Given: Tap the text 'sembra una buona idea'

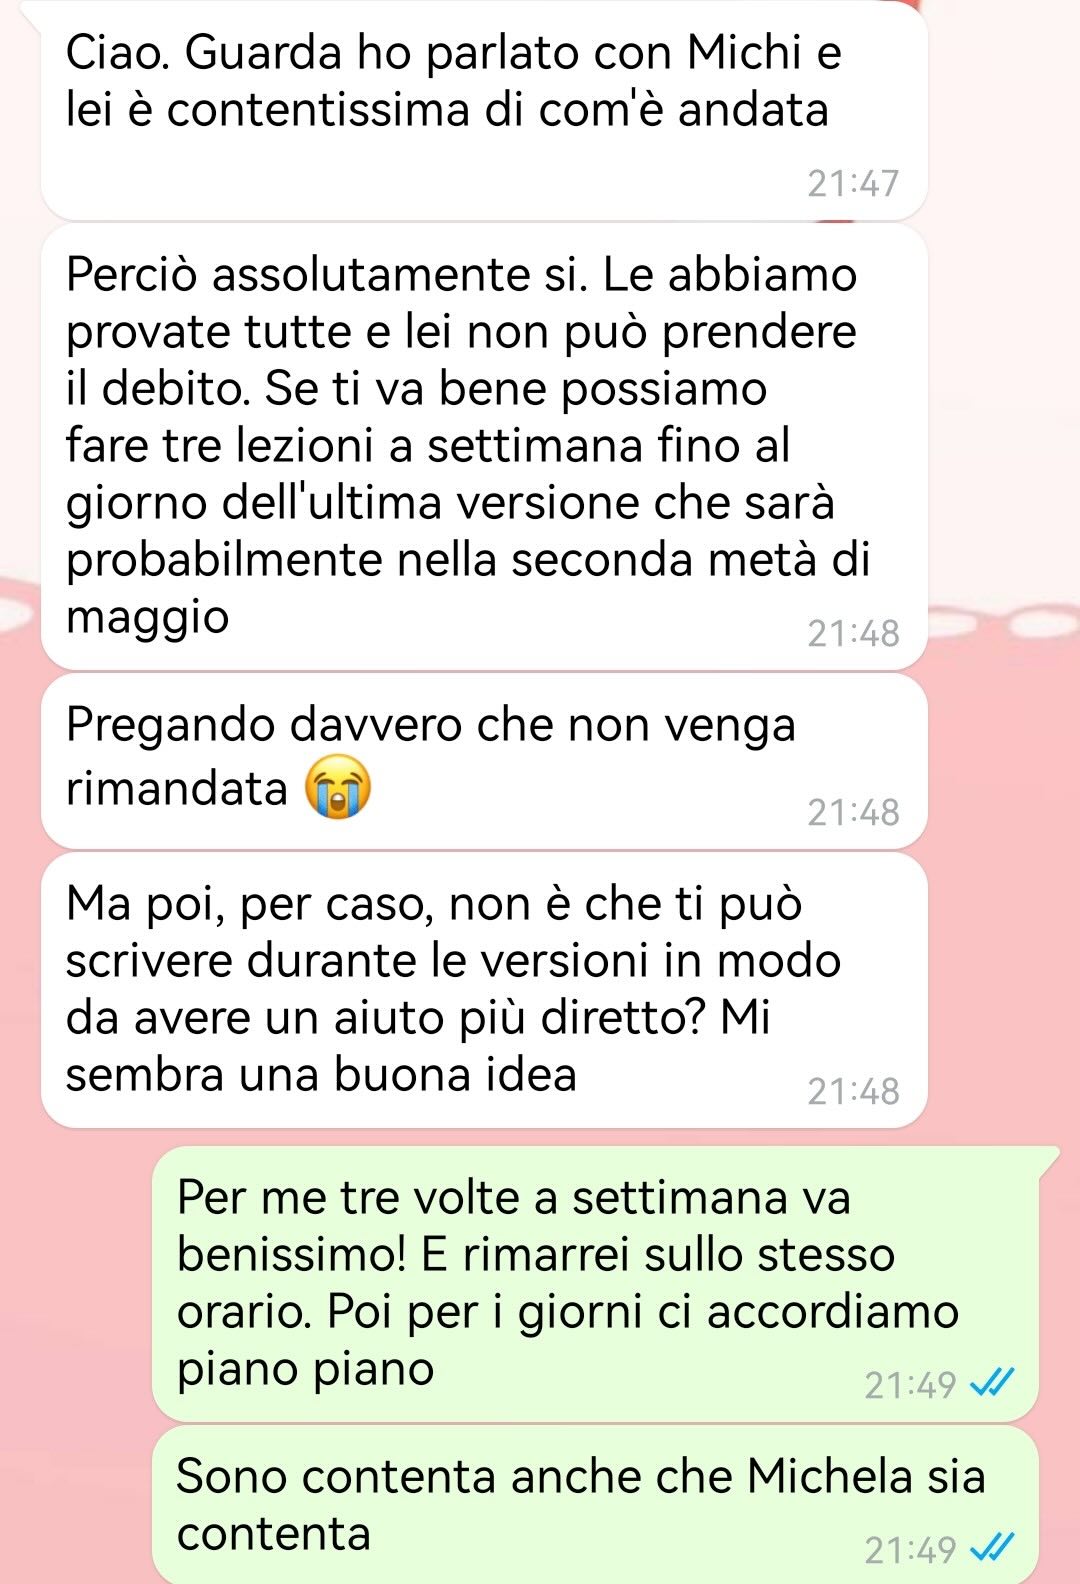Looking at the screenshot, I should click(322, 1075).
